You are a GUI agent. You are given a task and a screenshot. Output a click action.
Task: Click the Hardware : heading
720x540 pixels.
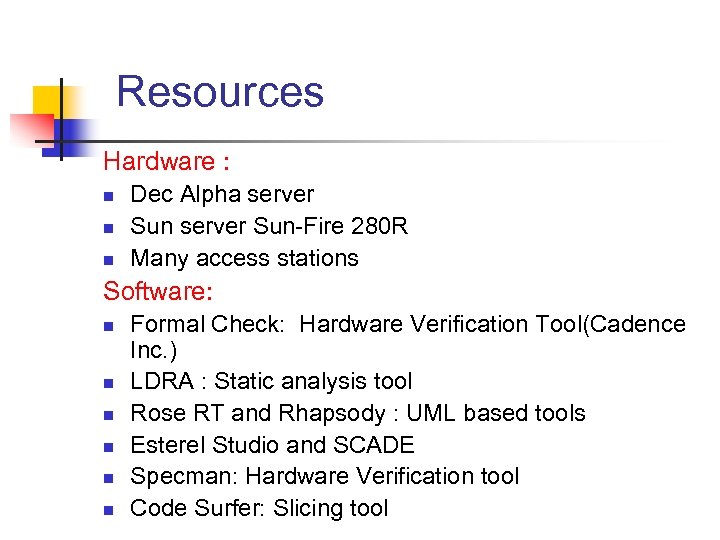(x=166, y=161)
